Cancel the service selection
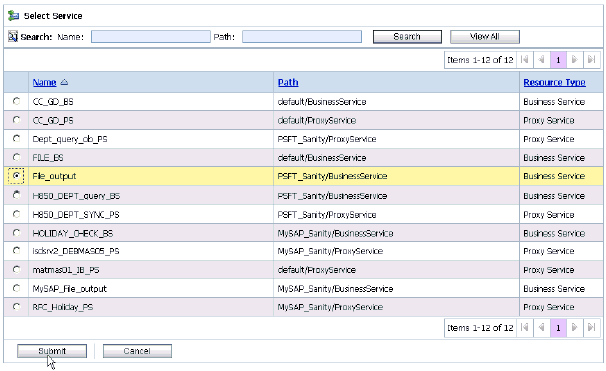606x371 pixels. pyautogui.click(x=137, y=351)
